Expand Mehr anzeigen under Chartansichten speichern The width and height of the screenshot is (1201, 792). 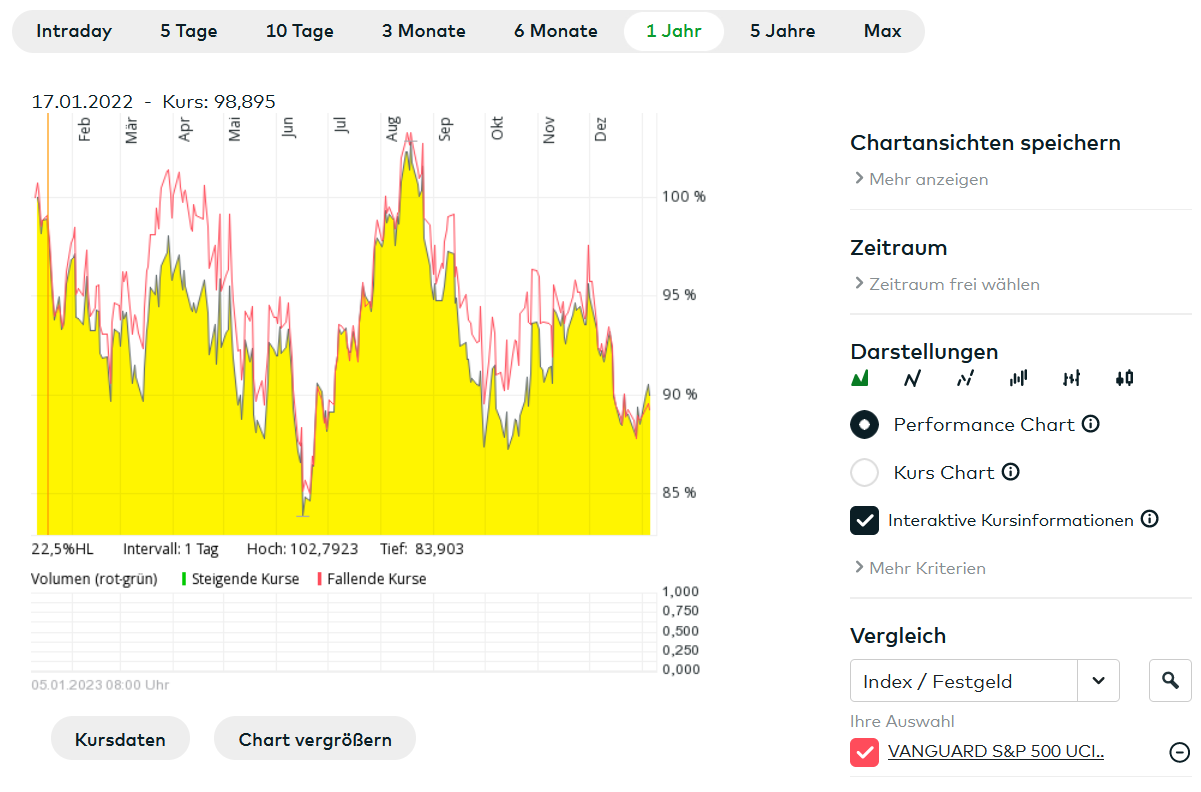point(920,179)
